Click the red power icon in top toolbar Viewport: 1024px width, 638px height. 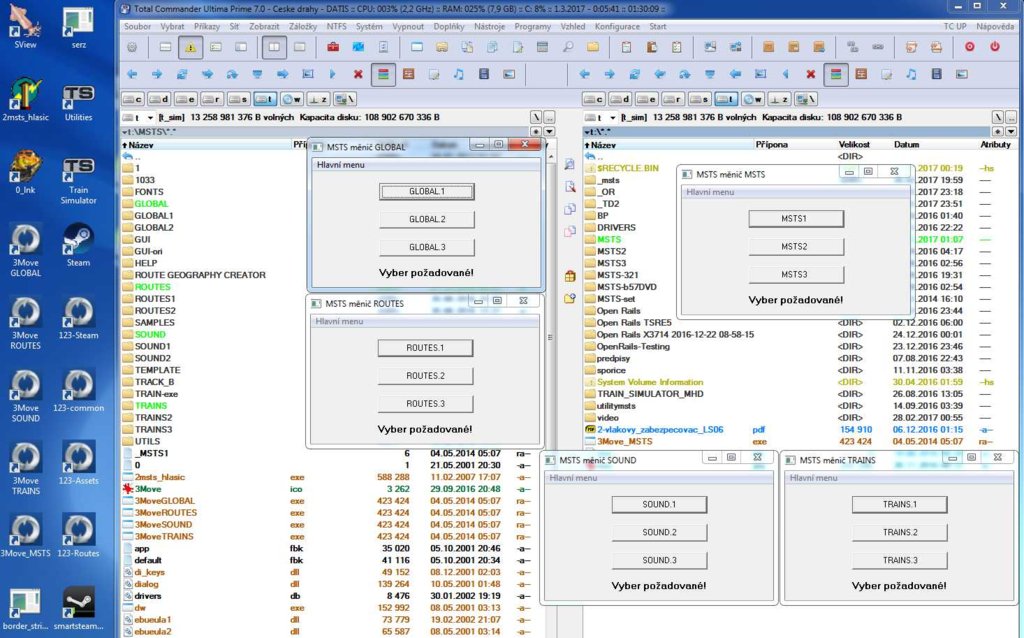pos(994,47)
